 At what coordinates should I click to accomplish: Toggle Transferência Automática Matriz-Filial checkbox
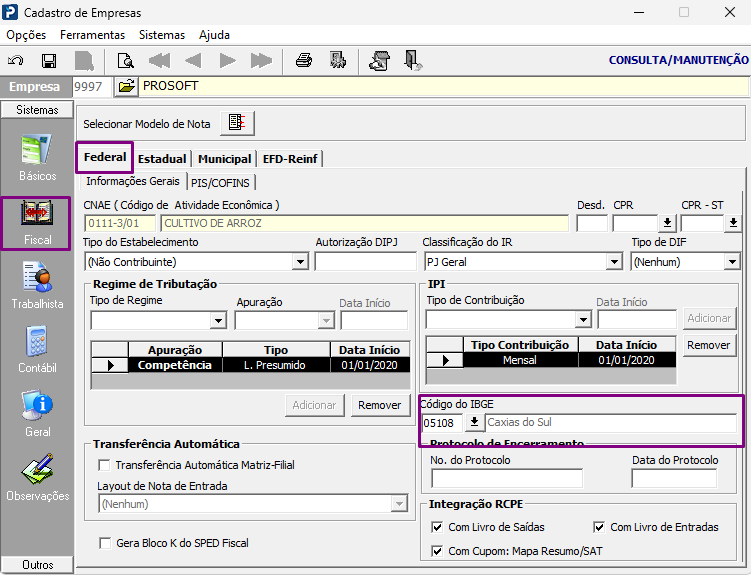103,465
